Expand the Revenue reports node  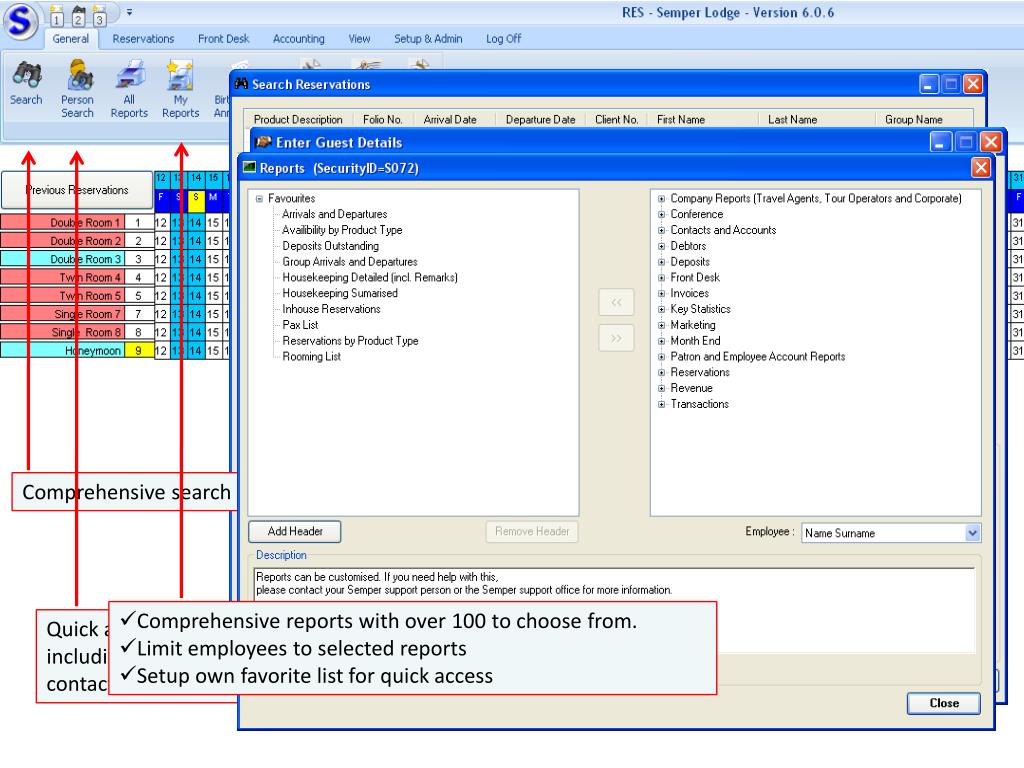tap(662, 388)
